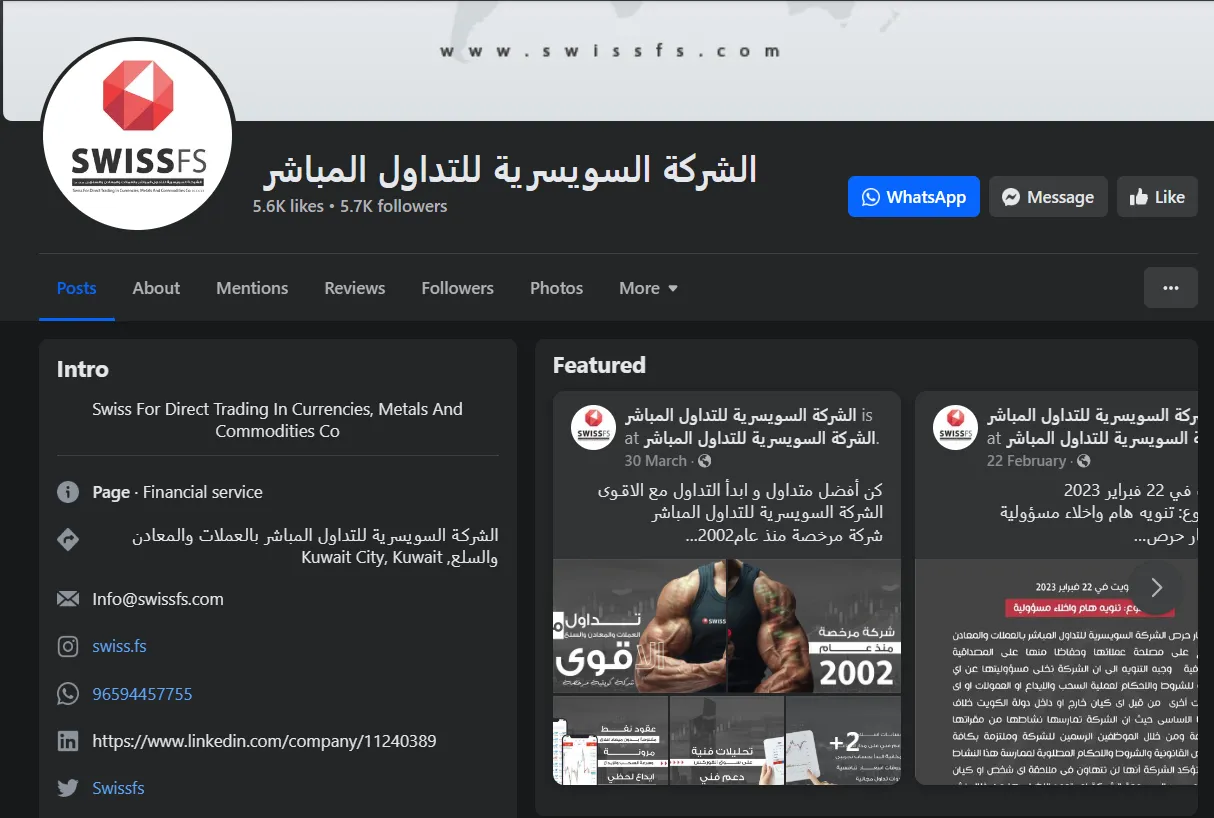
Task: Click the page name link on the 30 March post
Action: click(741, 415)
